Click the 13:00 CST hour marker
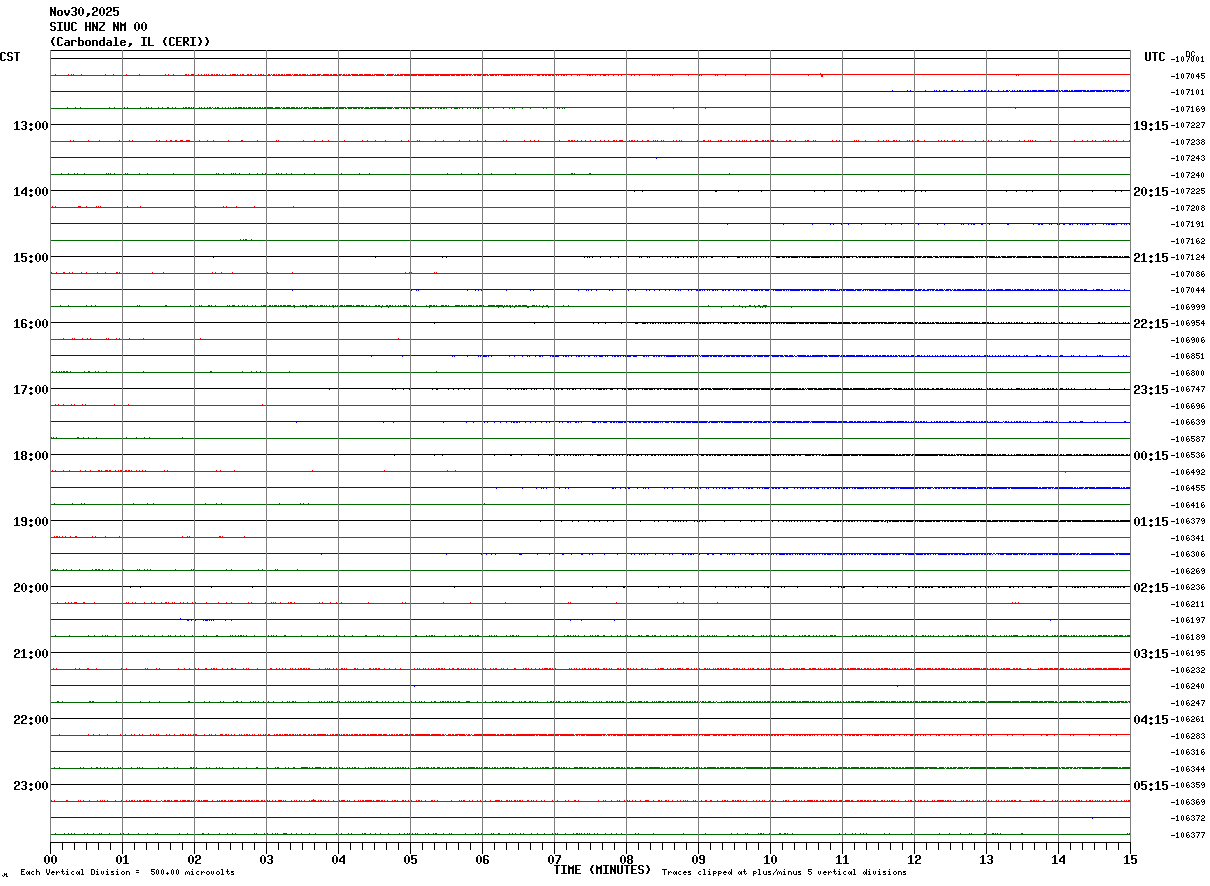 click(x=31, y=126)
